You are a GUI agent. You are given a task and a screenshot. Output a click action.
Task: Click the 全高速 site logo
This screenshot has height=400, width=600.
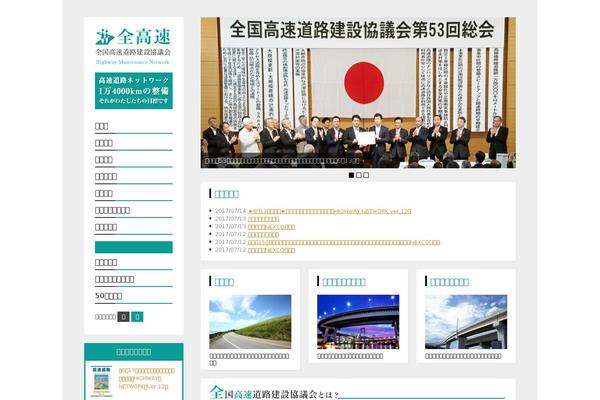[x=133, y=46]
